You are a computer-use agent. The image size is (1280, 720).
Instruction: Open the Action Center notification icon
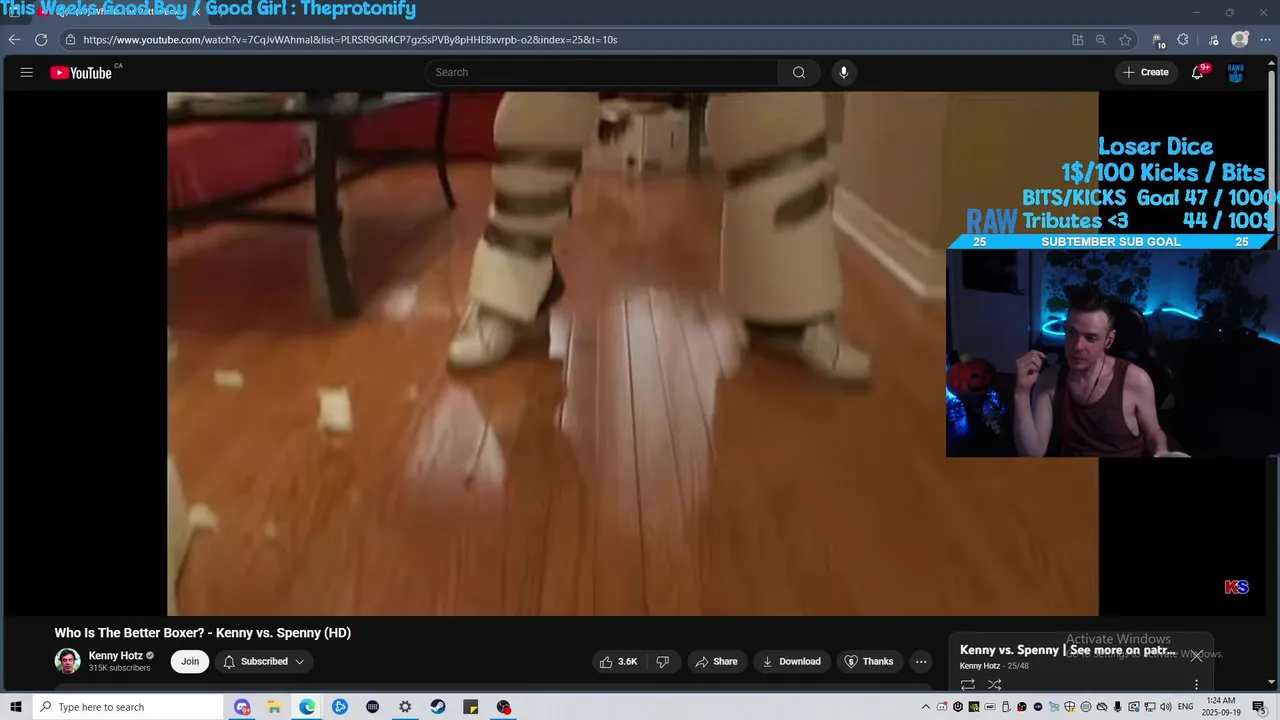click(1259, 707)
